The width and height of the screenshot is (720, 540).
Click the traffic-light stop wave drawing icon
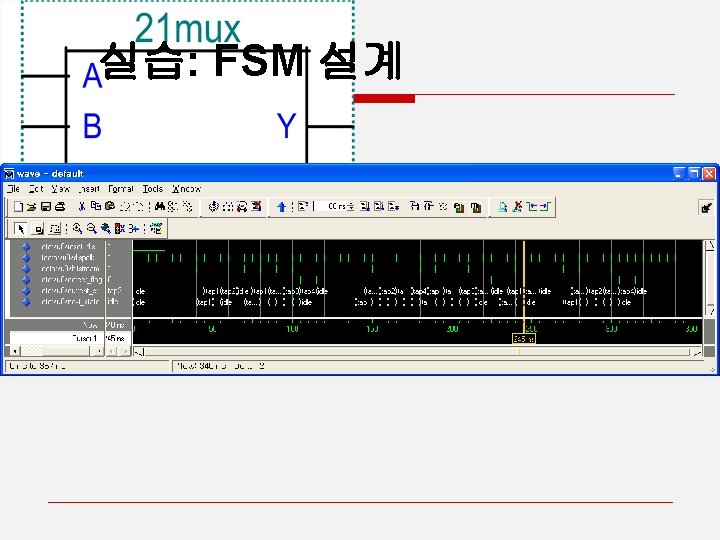[x=120, y=228]
